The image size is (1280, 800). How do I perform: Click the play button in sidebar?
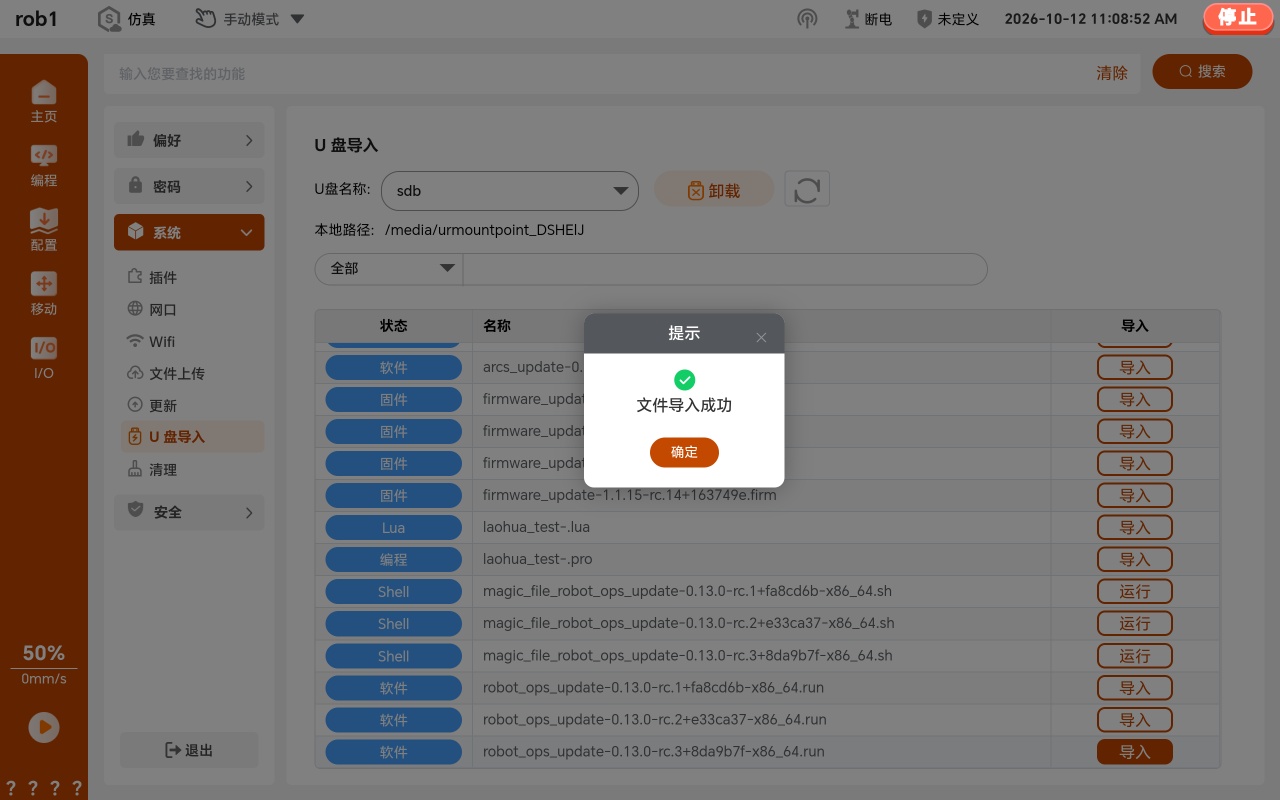point(44,727)
